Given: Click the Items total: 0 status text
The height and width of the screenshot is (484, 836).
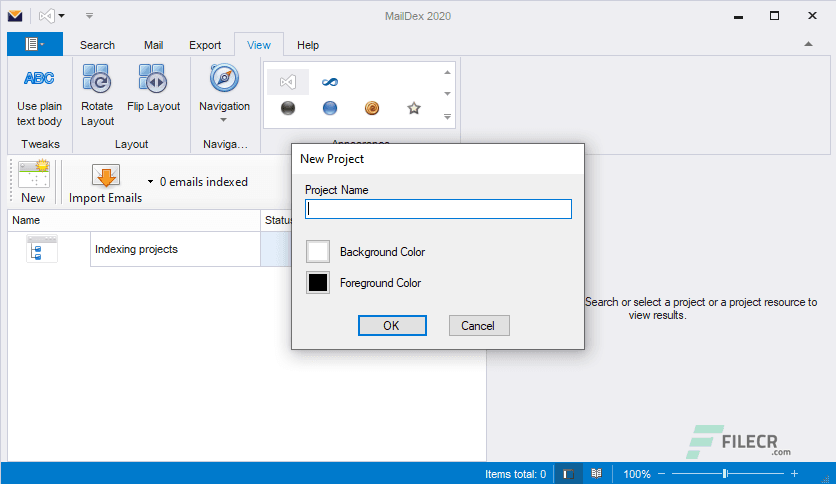Looking at the screenshot, I should [x=515, y=474].
